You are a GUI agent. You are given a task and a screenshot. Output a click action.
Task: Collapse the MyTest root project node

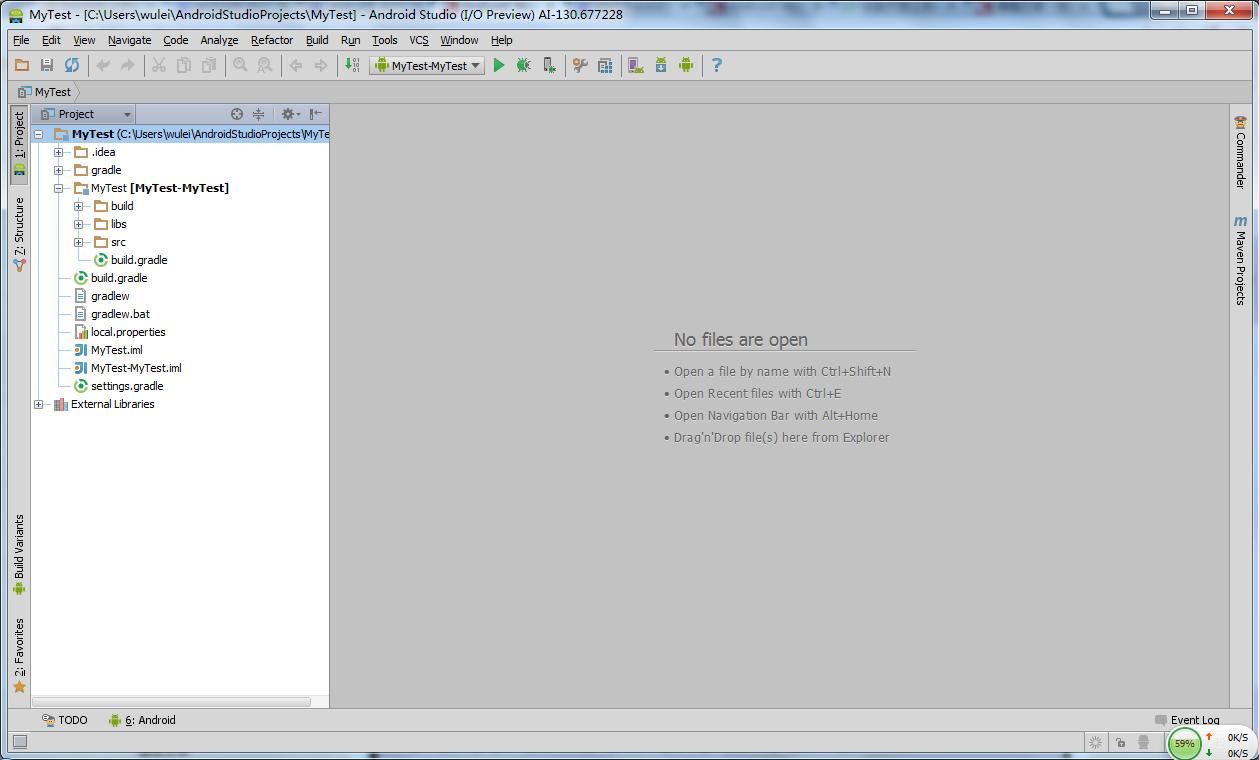[x=39, y=134]
